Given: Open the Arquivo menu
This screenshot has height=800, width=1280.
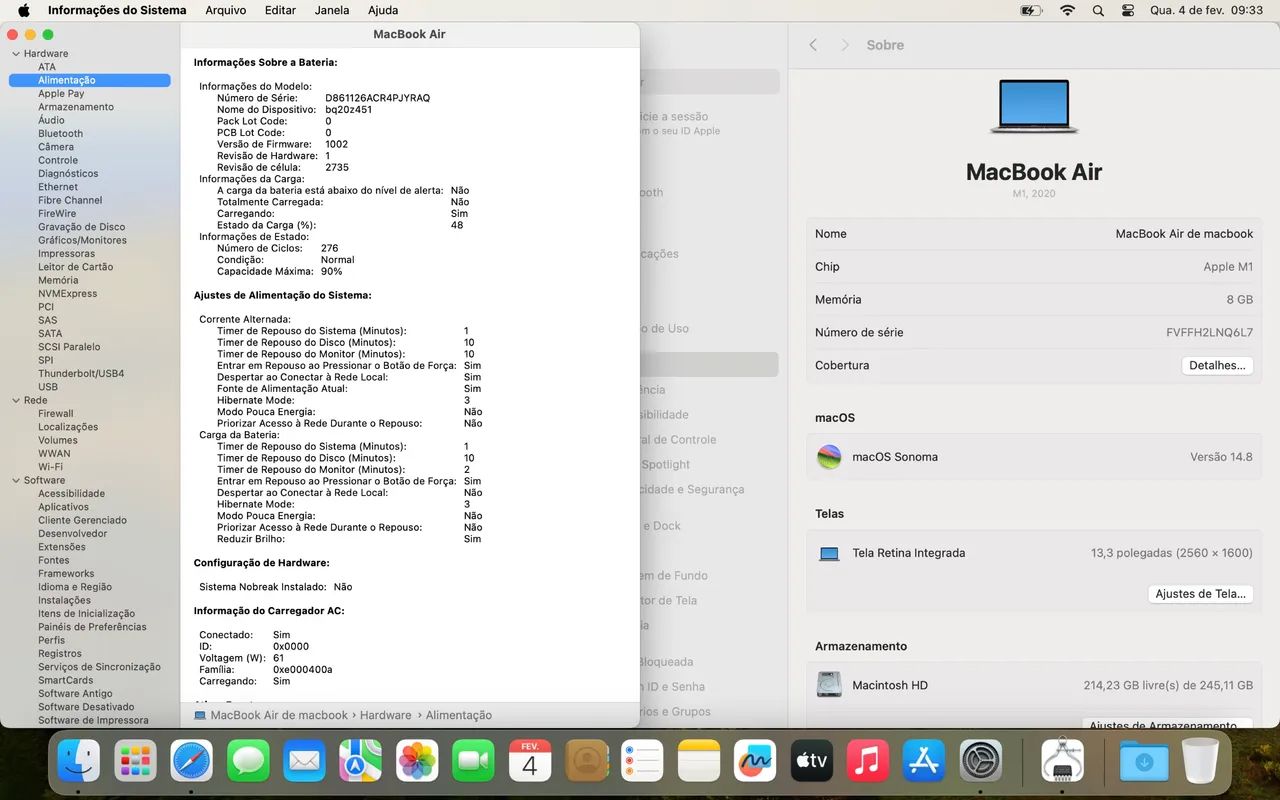Looking at the screenshot, I should pyautogui.click(x=225, y=10).
